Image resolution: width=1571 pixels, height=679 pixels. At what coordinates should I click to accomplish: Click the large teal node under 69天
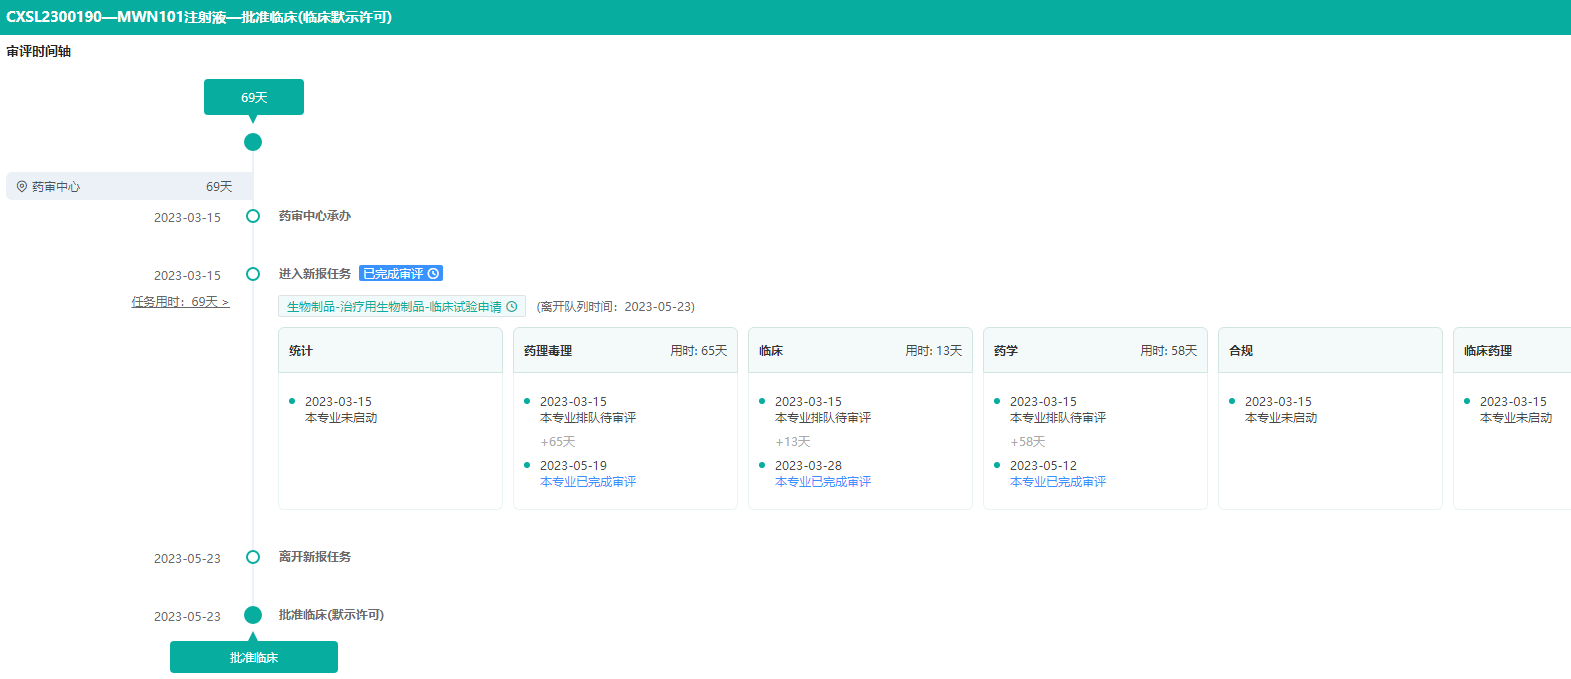tap(253, 142)
